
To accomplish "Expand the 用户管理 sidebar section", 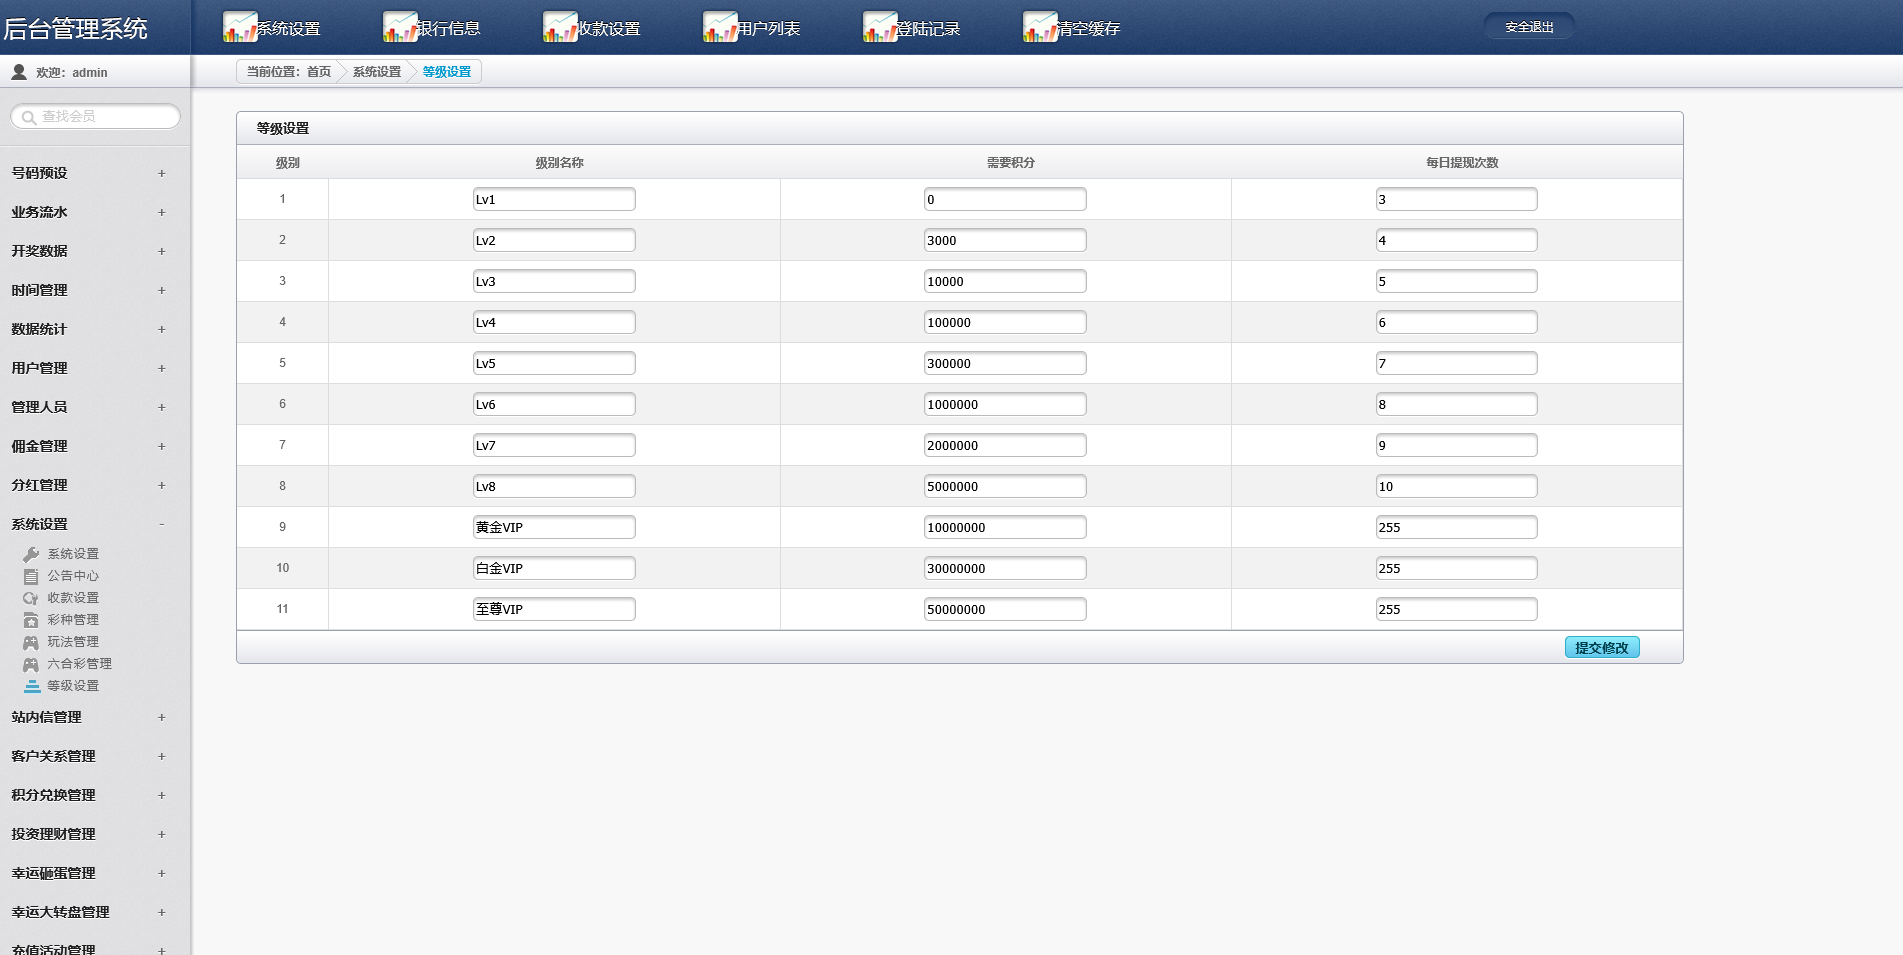I will (x=161, y=368).
